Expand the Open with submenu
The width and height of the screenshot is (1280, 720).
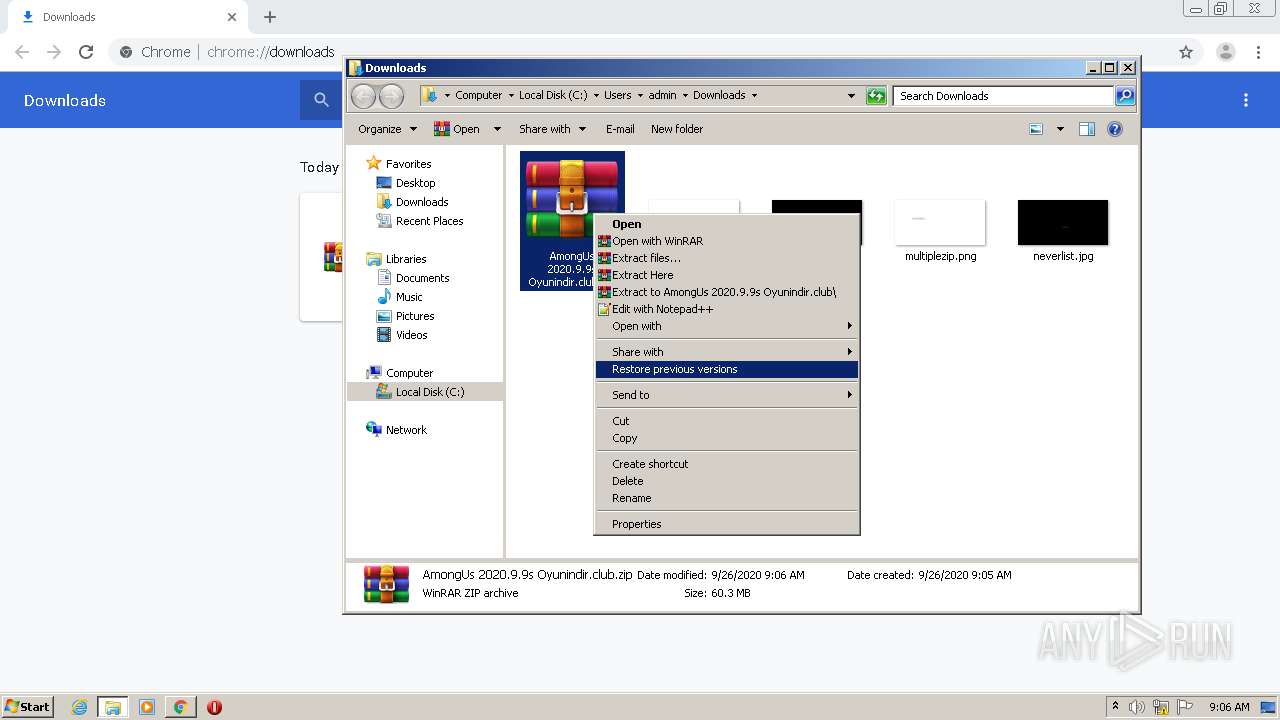tap(726, 326)
